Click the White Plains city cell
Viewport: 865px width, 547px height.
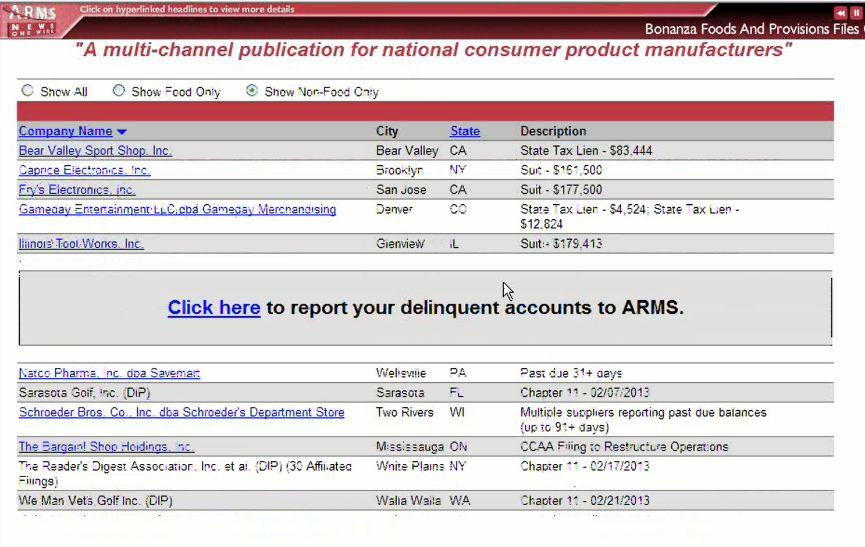tap(410, 466)
